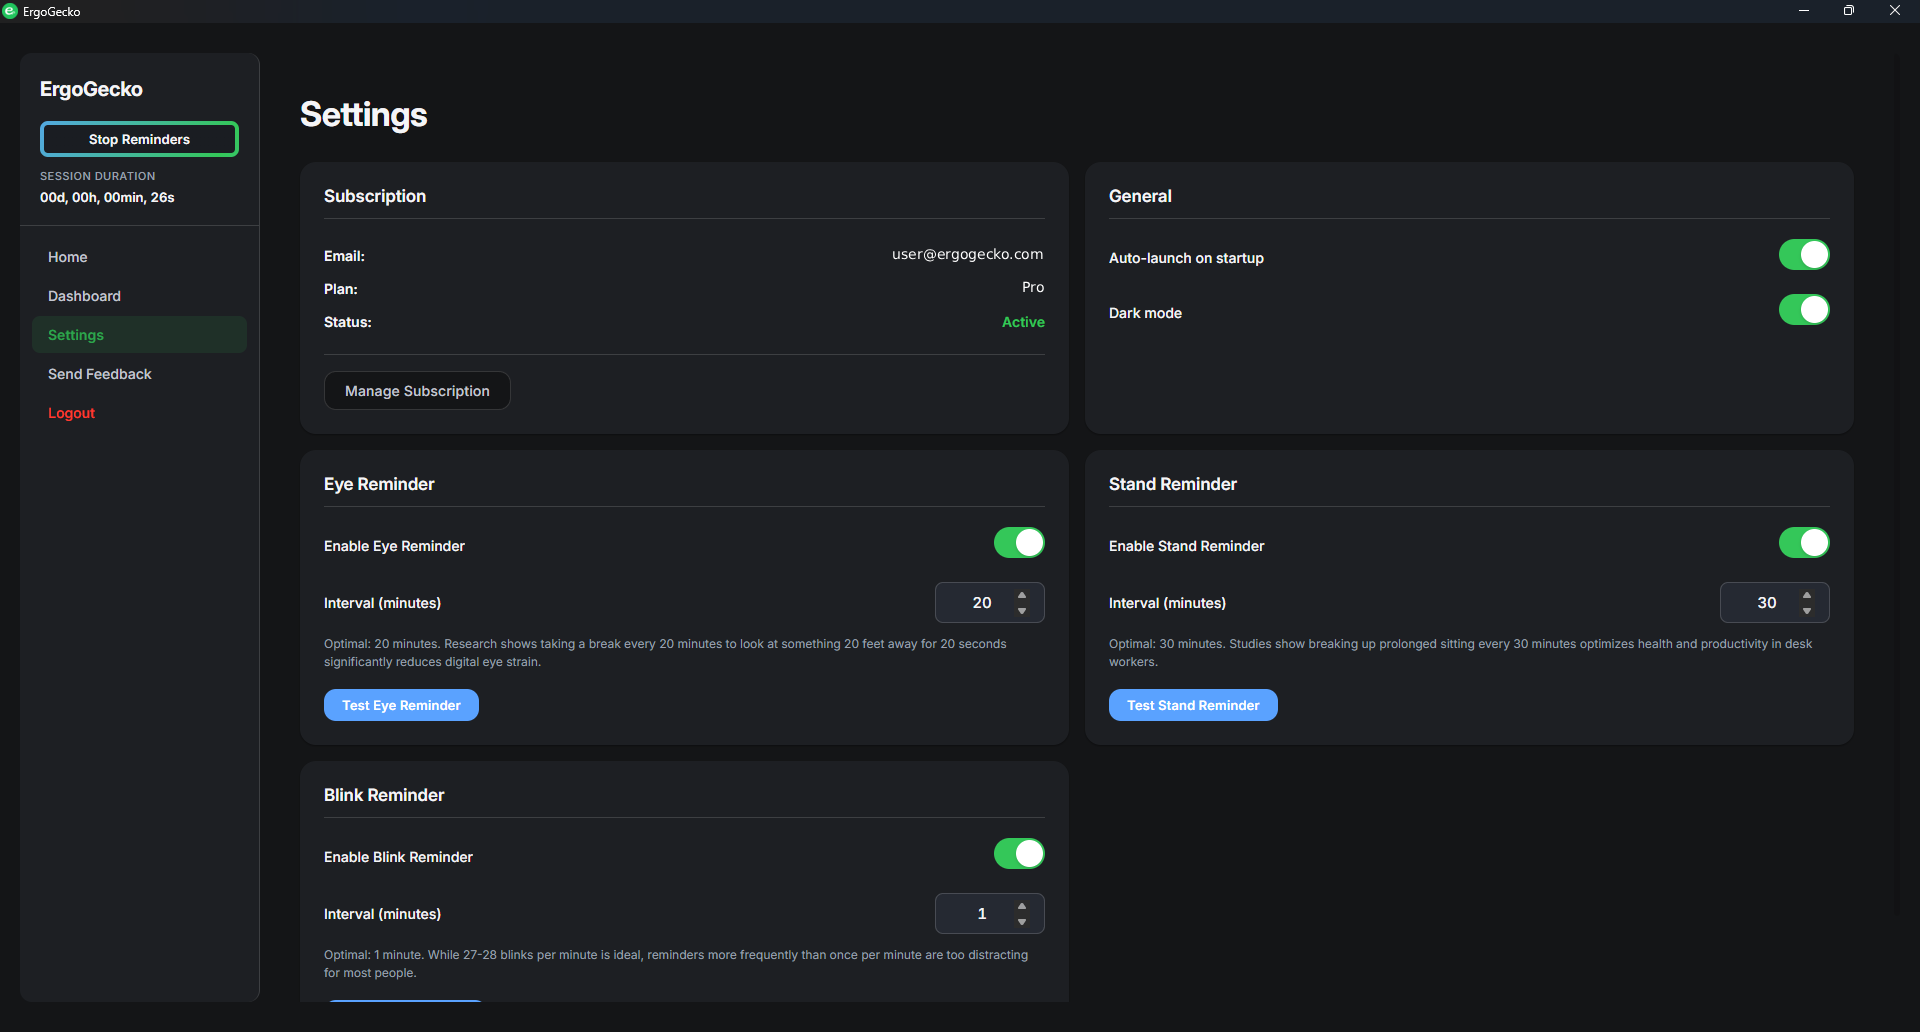
Task: Click Test Stand Reminder
Action: point(1193,705)
